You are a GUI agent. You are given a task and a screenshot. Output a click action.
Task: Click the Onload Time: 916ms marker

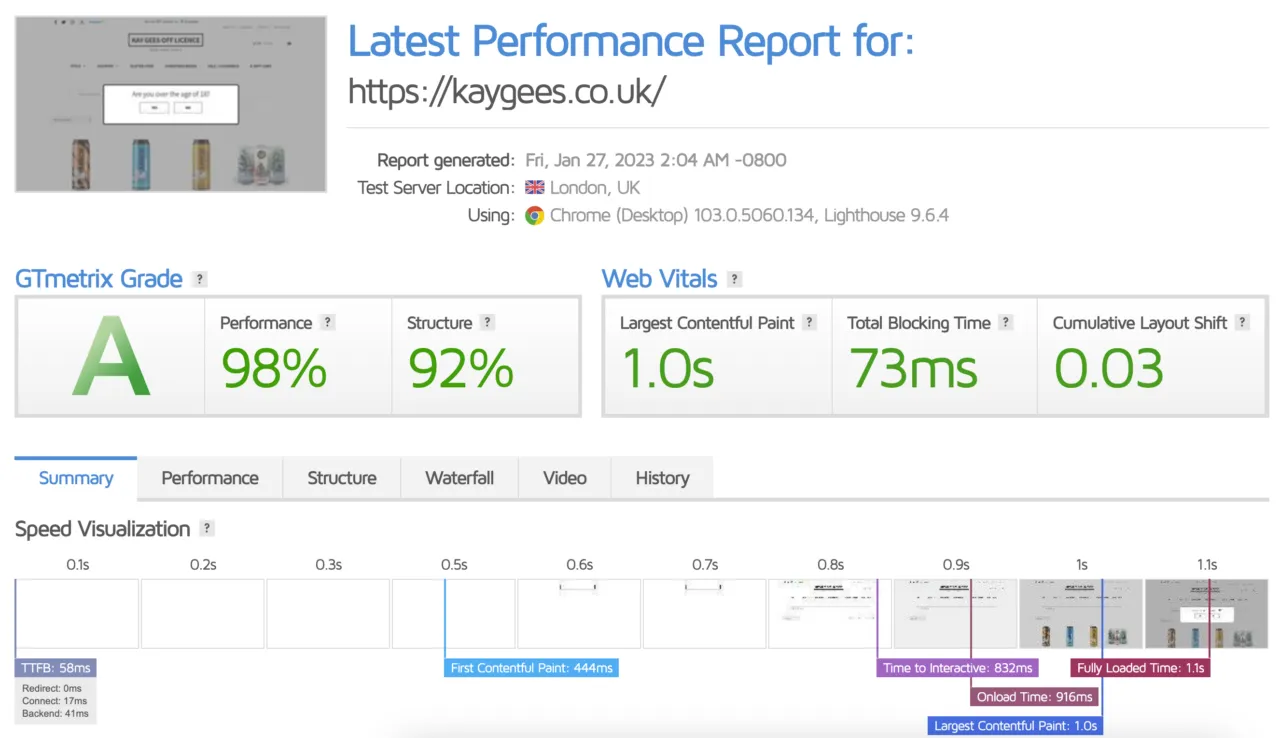pos(1035,697)
